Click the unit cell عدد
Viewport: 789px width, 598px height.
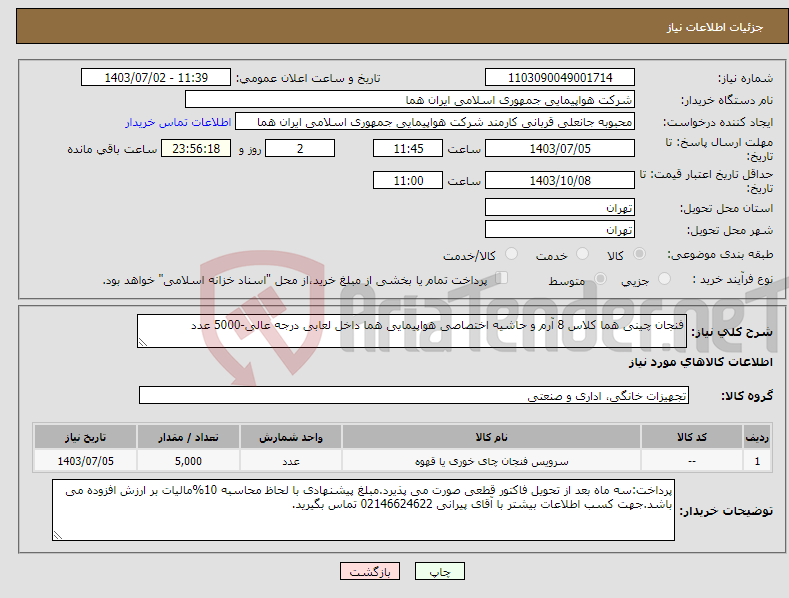(x=291, y=461)
